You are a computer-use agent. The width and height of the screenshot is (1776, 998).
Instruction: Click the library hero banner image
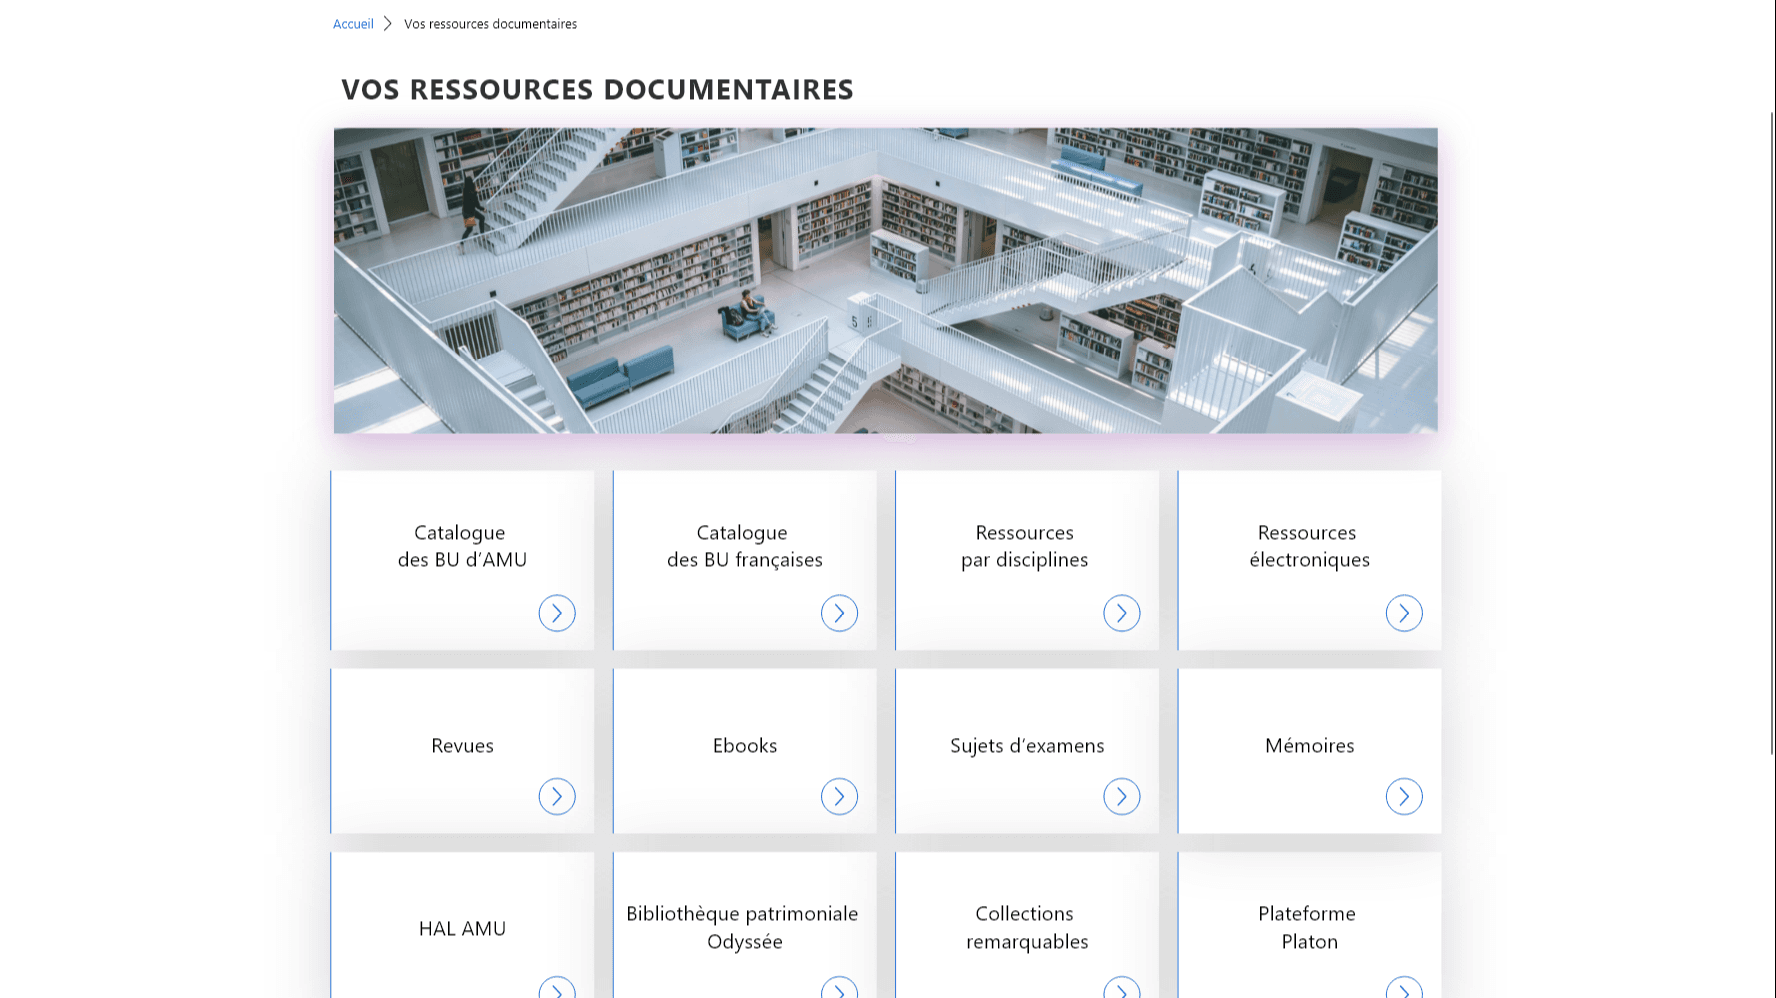tap(886, 280)
